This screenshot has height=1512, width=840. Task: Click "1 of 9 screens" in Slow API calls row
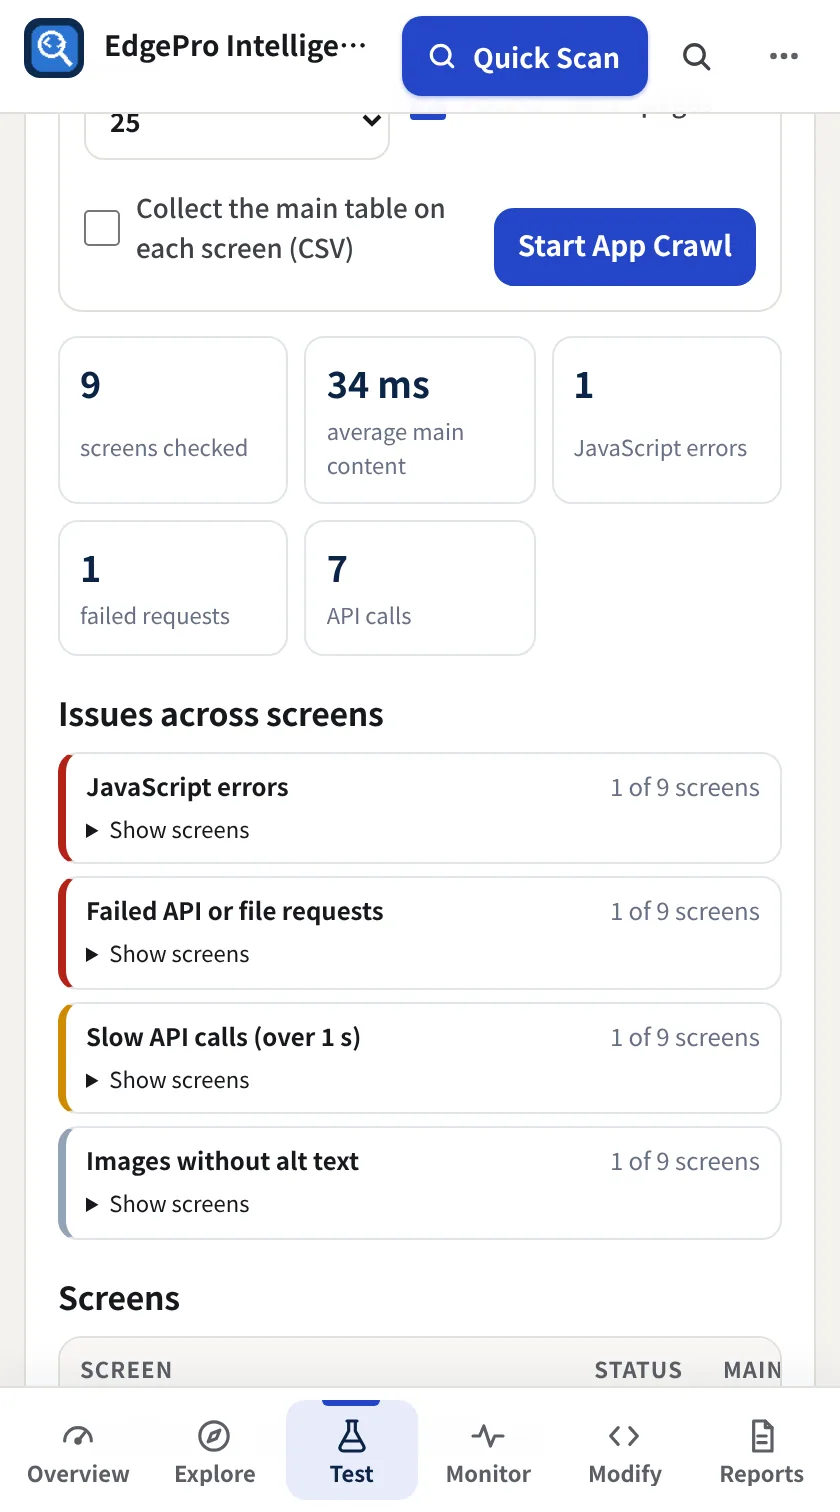tap(685, 1038)
